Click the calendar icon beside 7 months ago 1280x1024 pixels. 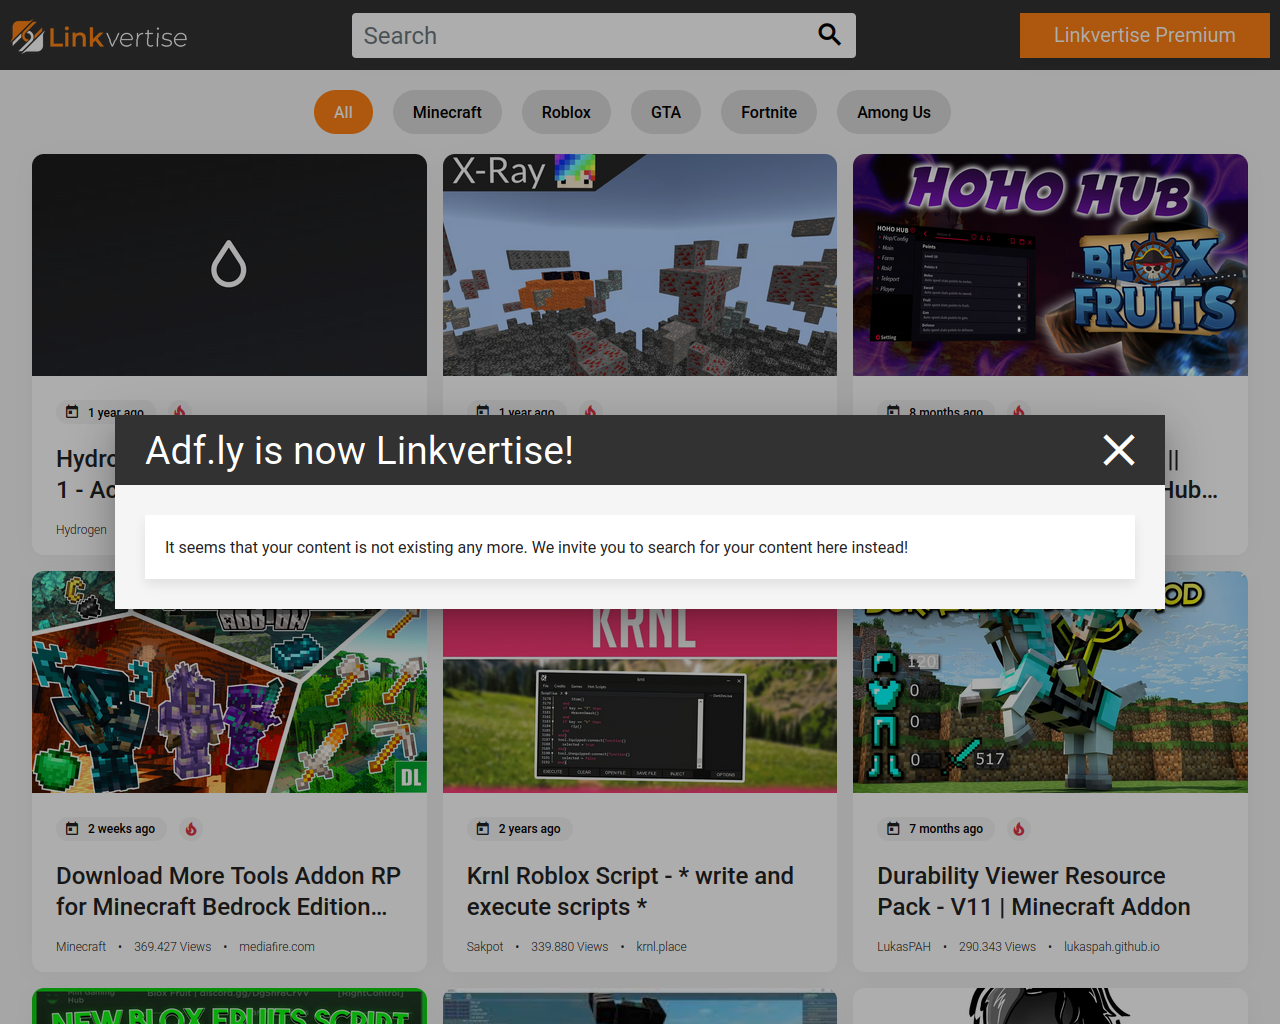click(x=893, y=828)
